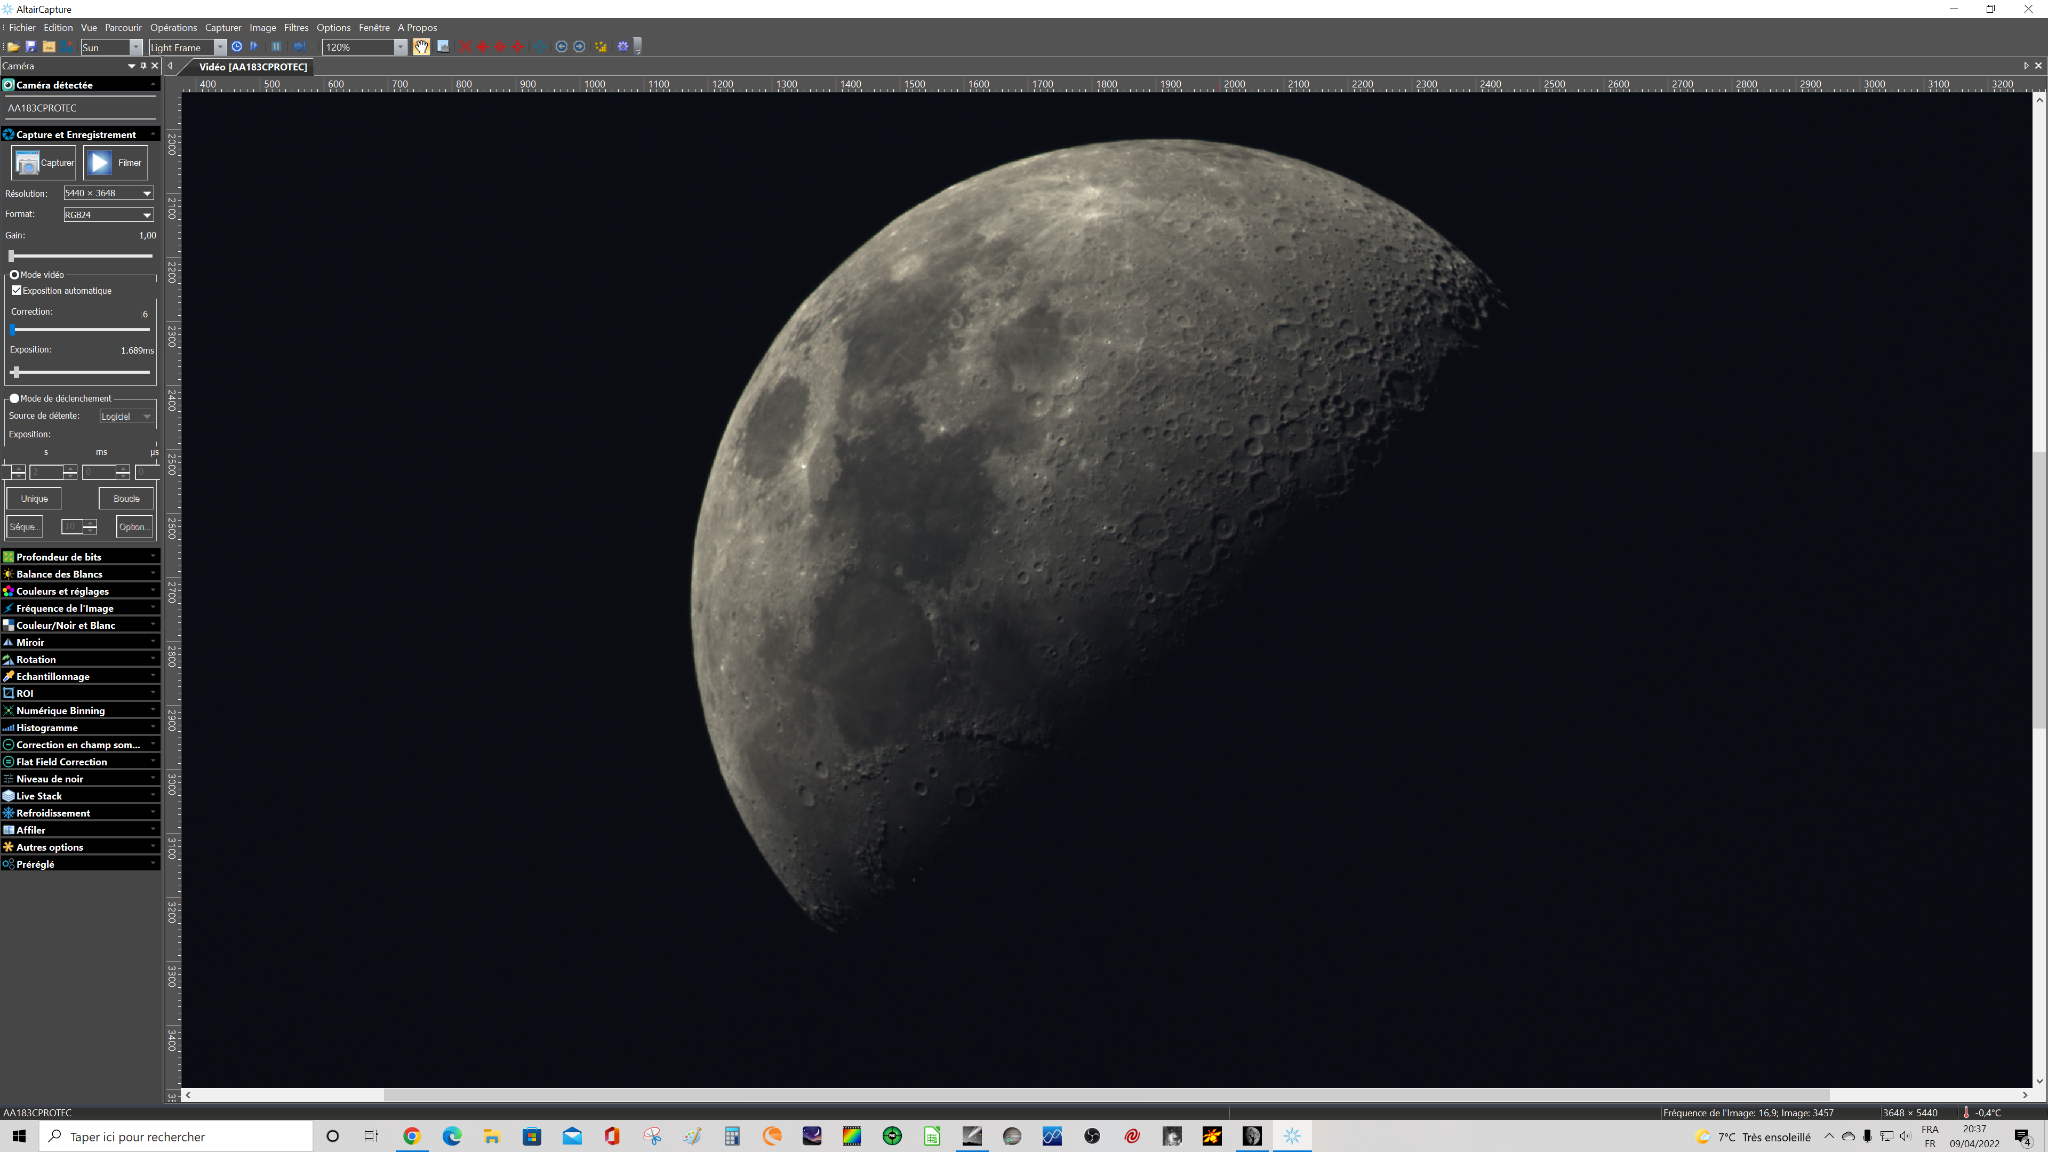Open Google Chrome from the taskbar
The image size is (2048, 1152).
pos(411,1136)
